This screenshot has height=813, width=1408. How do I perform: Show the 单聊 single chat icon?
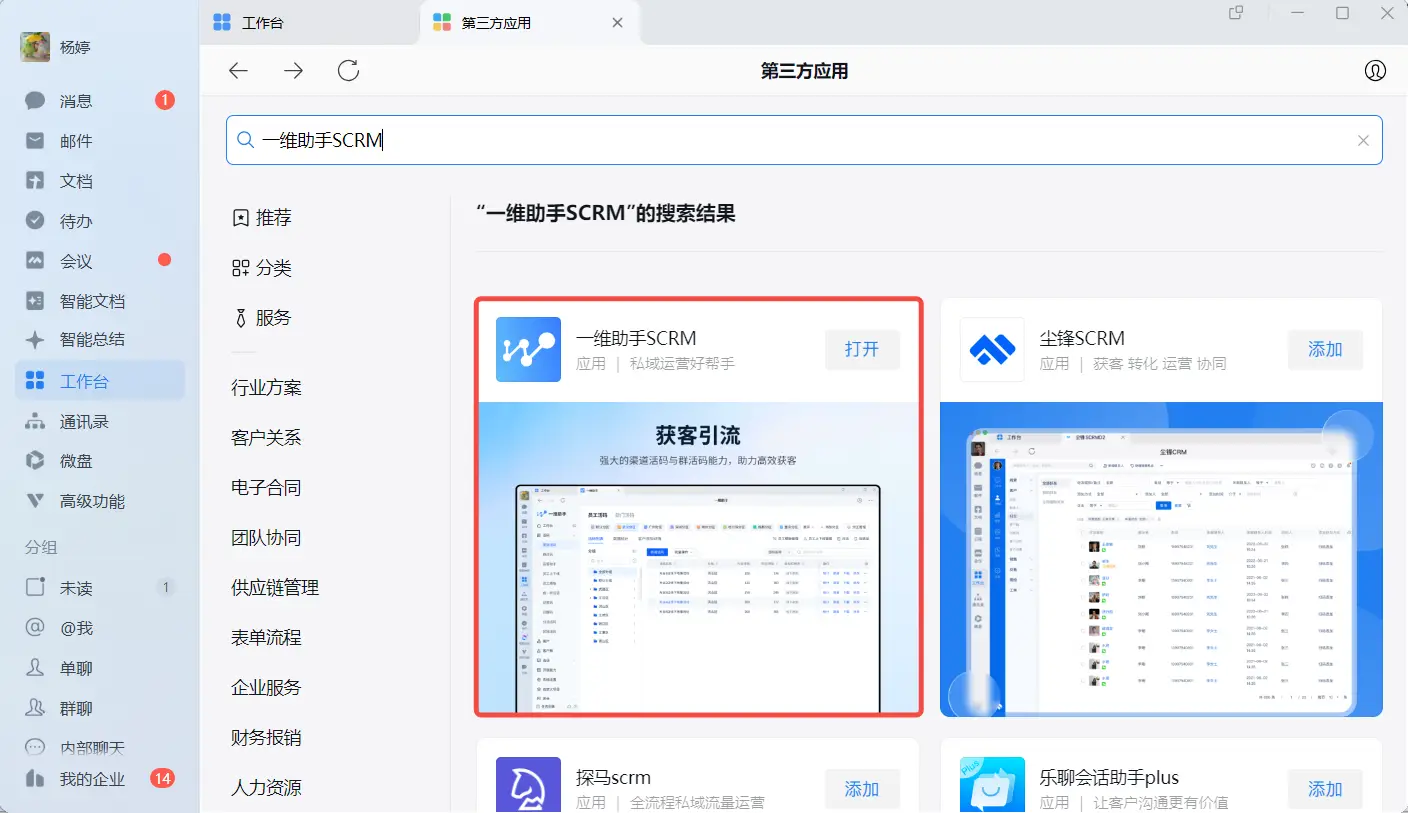tap(35, 668)
